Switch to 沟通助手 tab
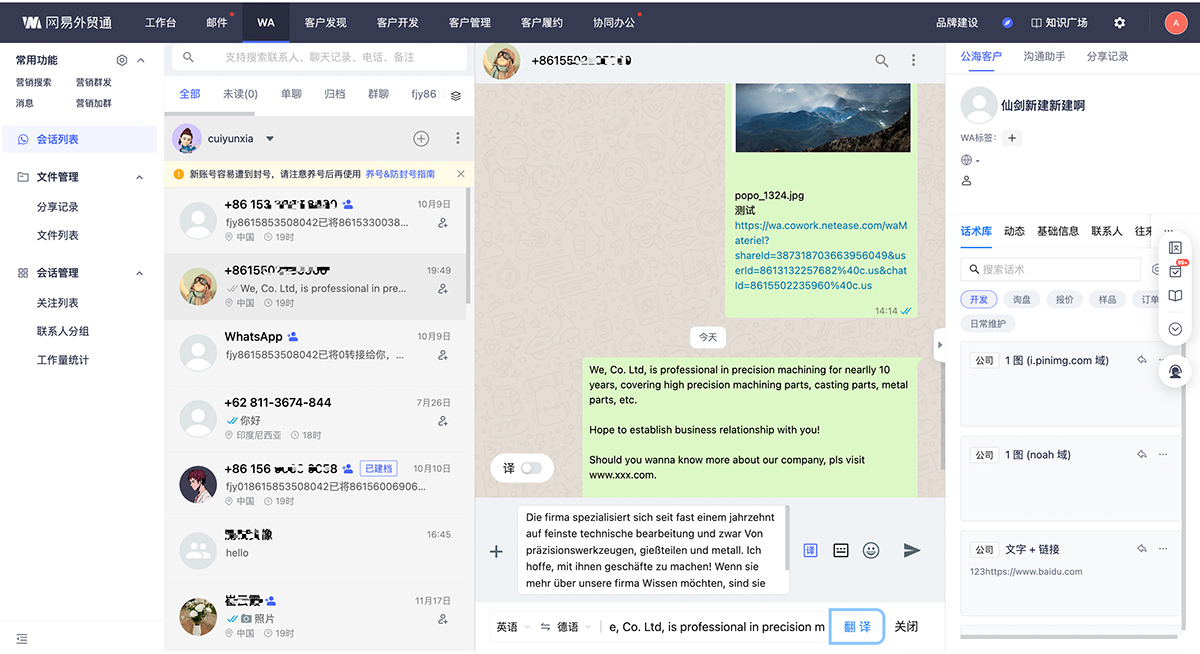Viewport: 1200px width, 654px height. (x=1044, y=57)
